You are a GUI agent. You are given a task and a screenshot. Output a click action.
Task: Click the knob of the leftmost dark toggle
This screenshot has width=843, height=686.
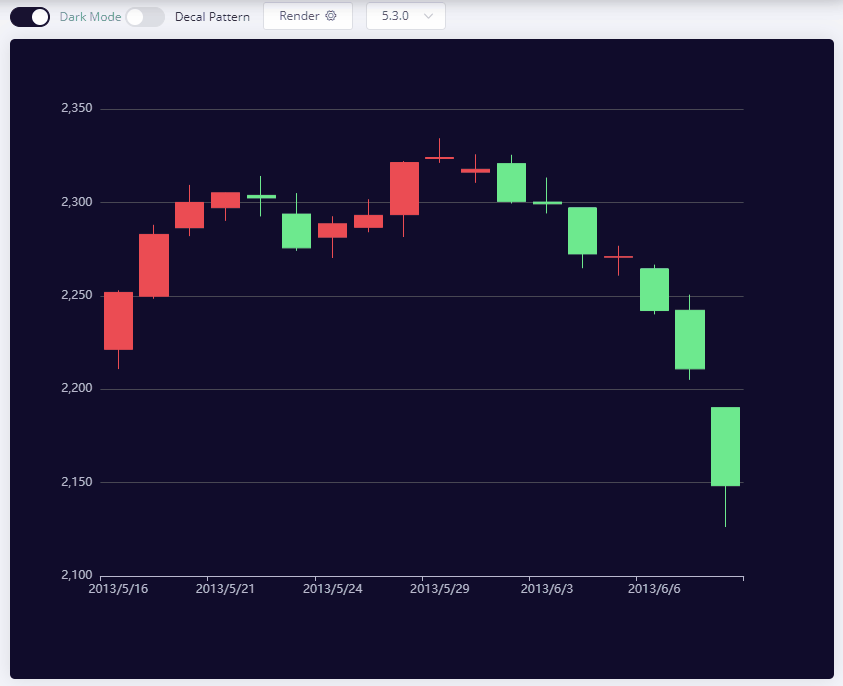pos(38,16)
